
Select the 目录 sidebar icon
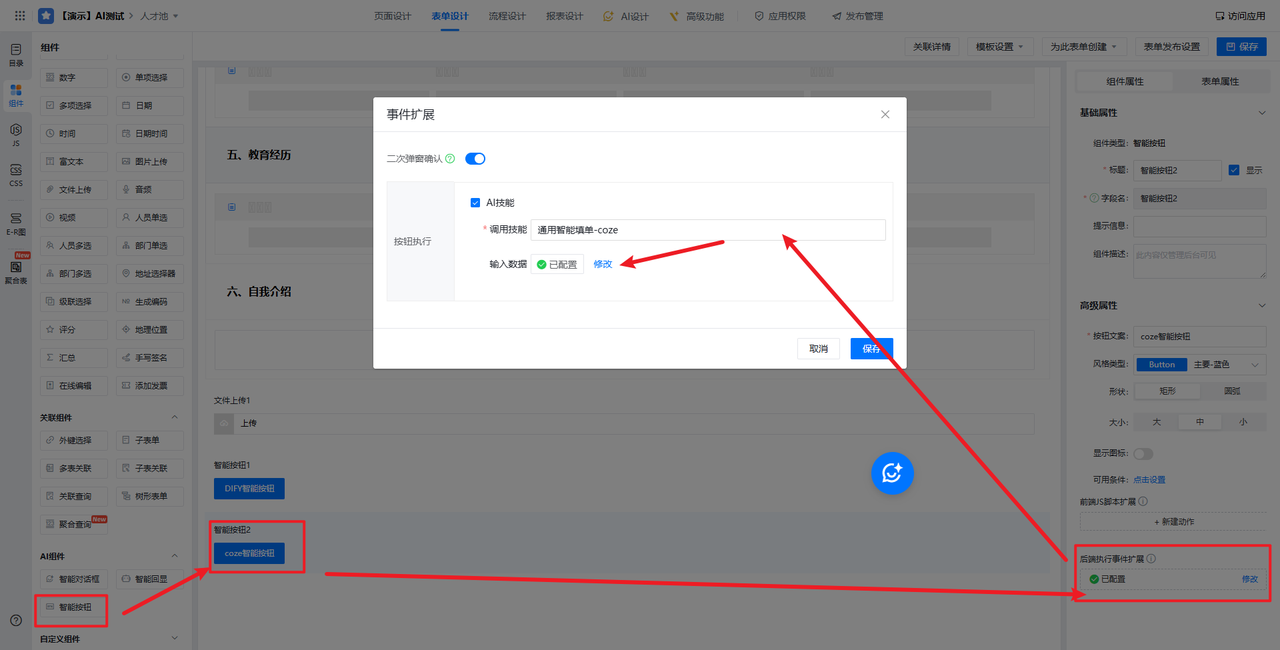tap(16, 54)
